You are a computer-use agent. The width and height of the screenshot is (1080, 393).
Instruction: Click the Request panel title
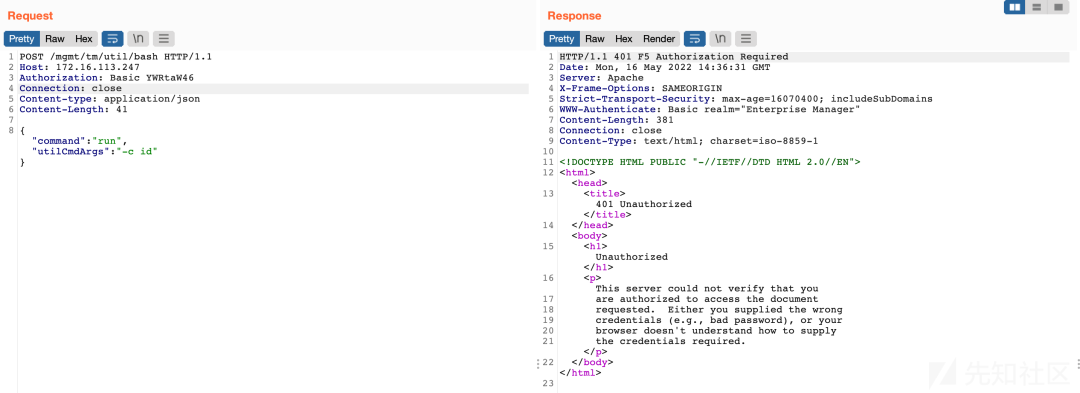30,15
